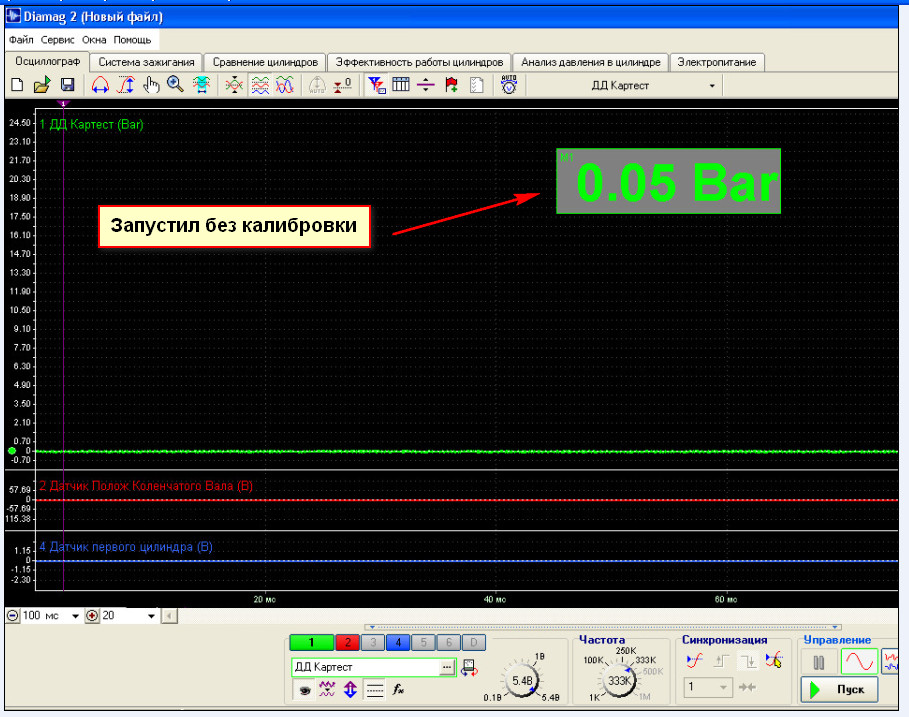Open the sync channel dropdown showing 1
909x717 pixels.
click(708, 687)
